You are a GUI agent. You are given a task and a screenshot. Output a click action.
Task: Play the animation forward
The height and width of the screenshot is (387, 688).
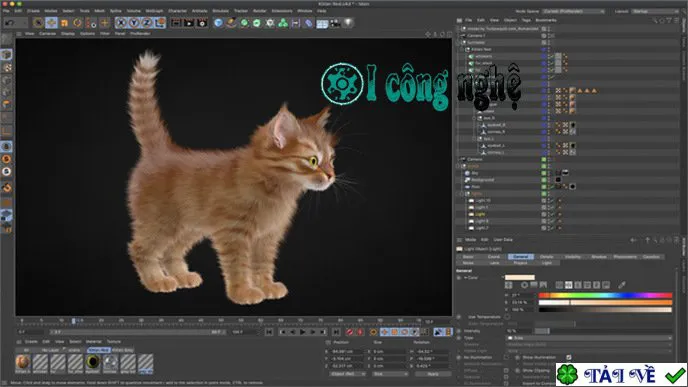[x=303, y=332]
